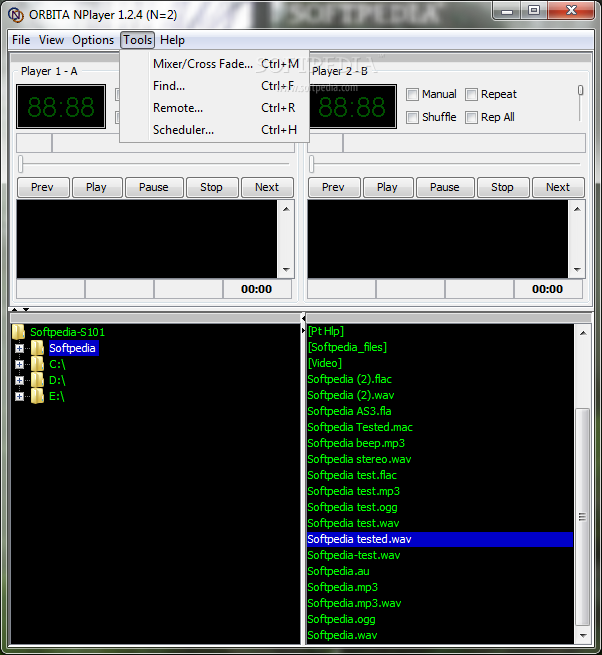The width and height of the screenshot is (602, 655).
Task: Click Pause in Player 2
Action: (x=445, y=187)
